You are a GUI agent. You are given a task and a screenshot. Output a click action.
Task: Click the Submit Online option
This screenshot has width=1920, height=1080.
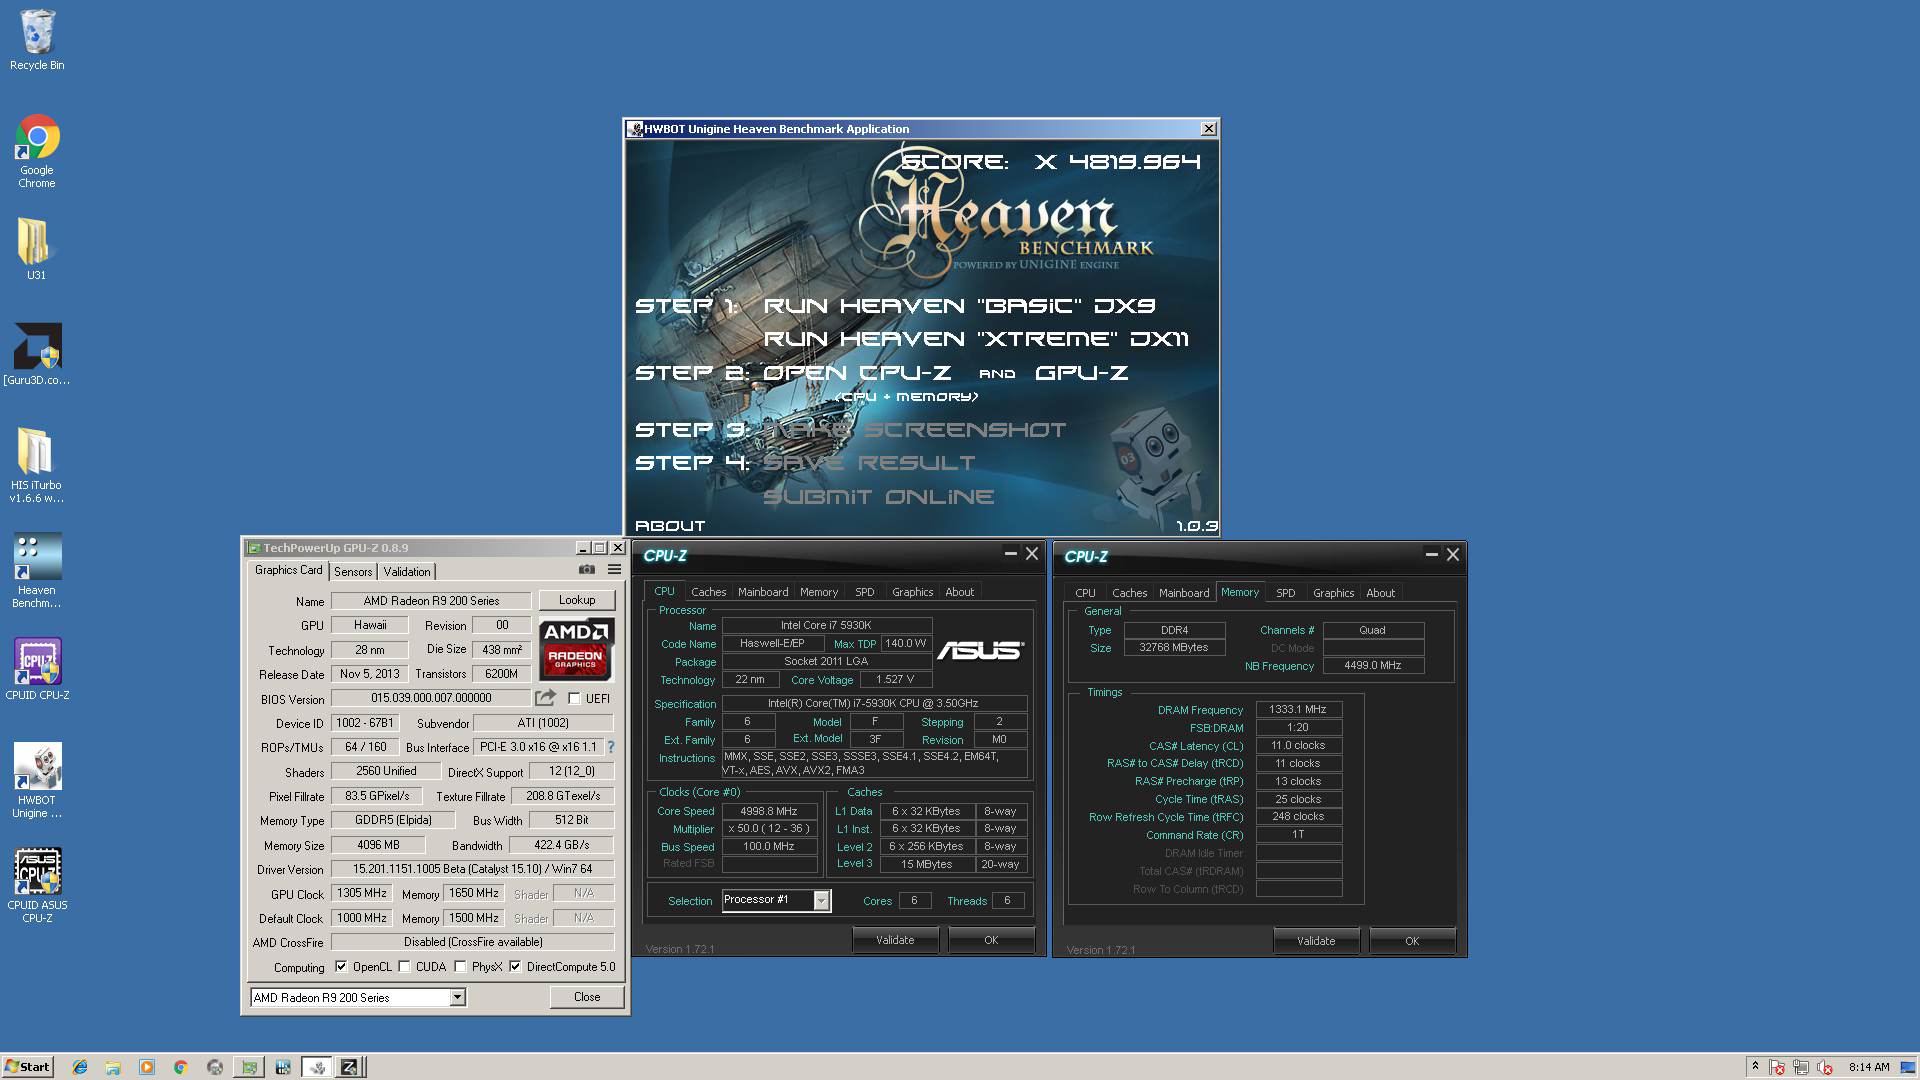coord(879,497)
